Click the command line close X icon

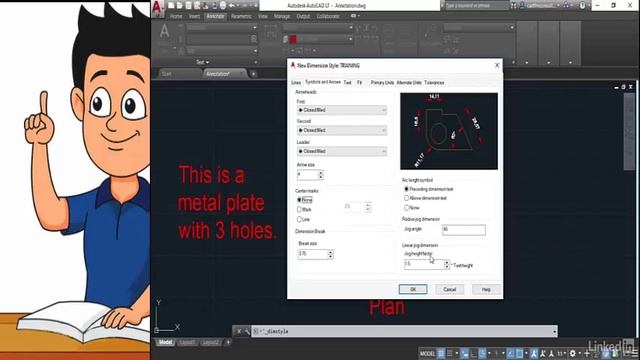tap(239, 331)
